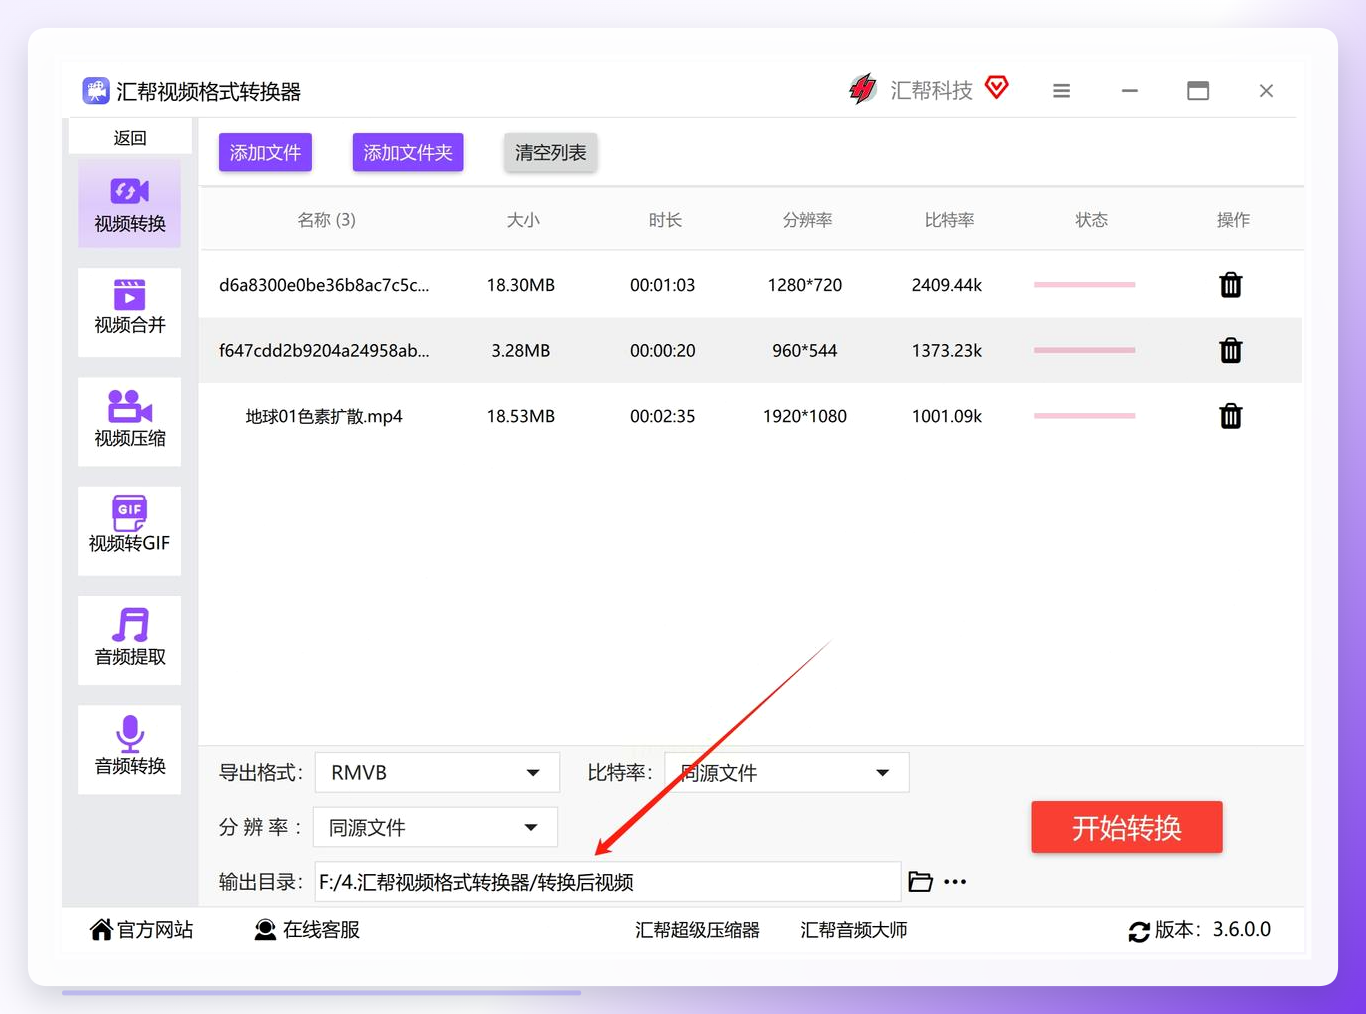
Task: Select file name f647cdd2b9204a24958ab...
Action: 324,351
